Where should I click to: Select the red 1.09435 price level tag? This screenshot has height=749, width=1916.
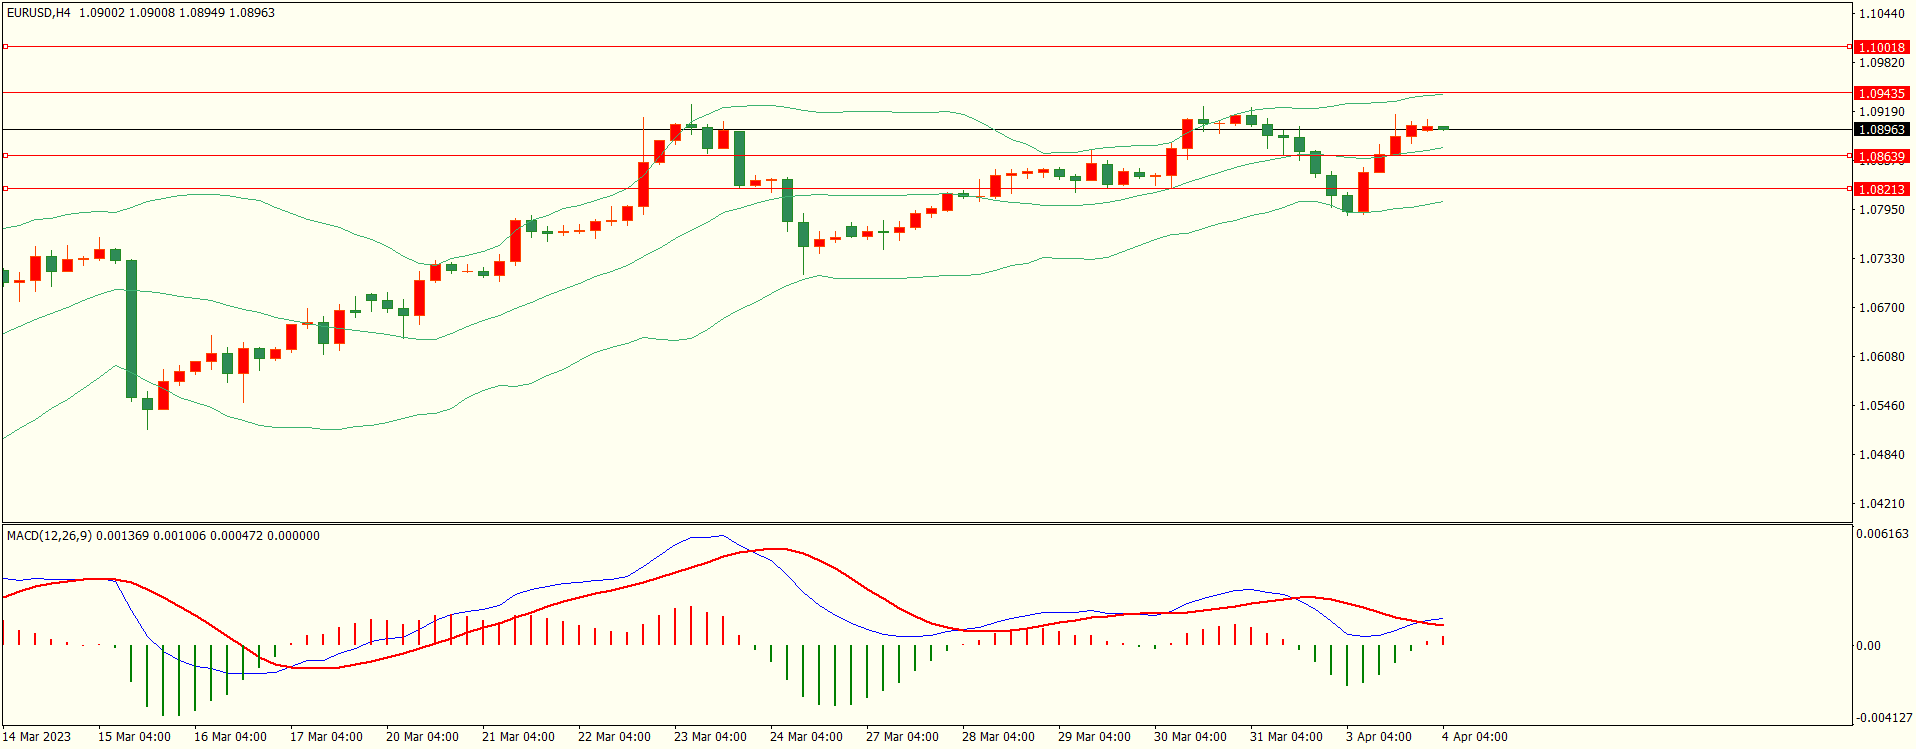(1880, 93)
